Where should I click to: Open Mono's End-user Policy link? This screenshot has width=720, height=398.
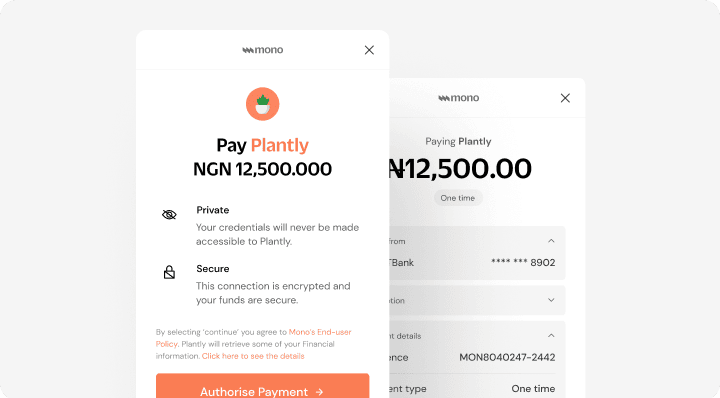coord(253,338)
